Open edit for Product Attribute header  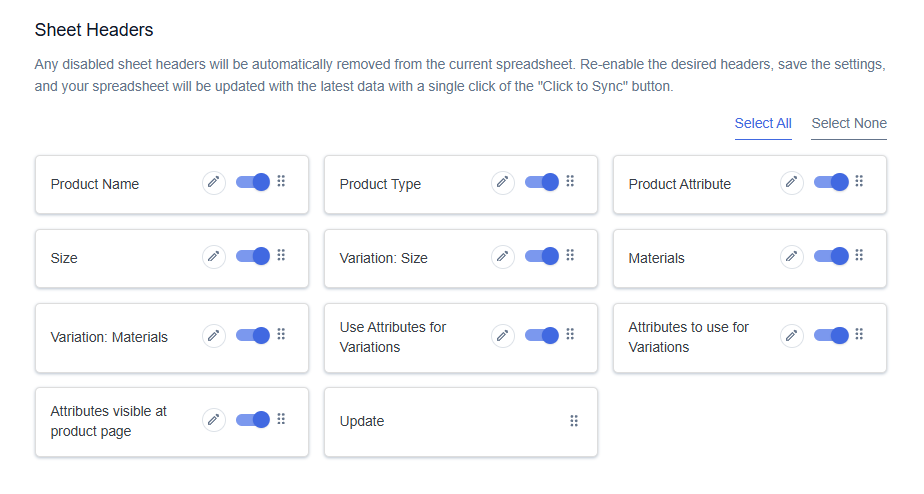(x=791, y=183)
